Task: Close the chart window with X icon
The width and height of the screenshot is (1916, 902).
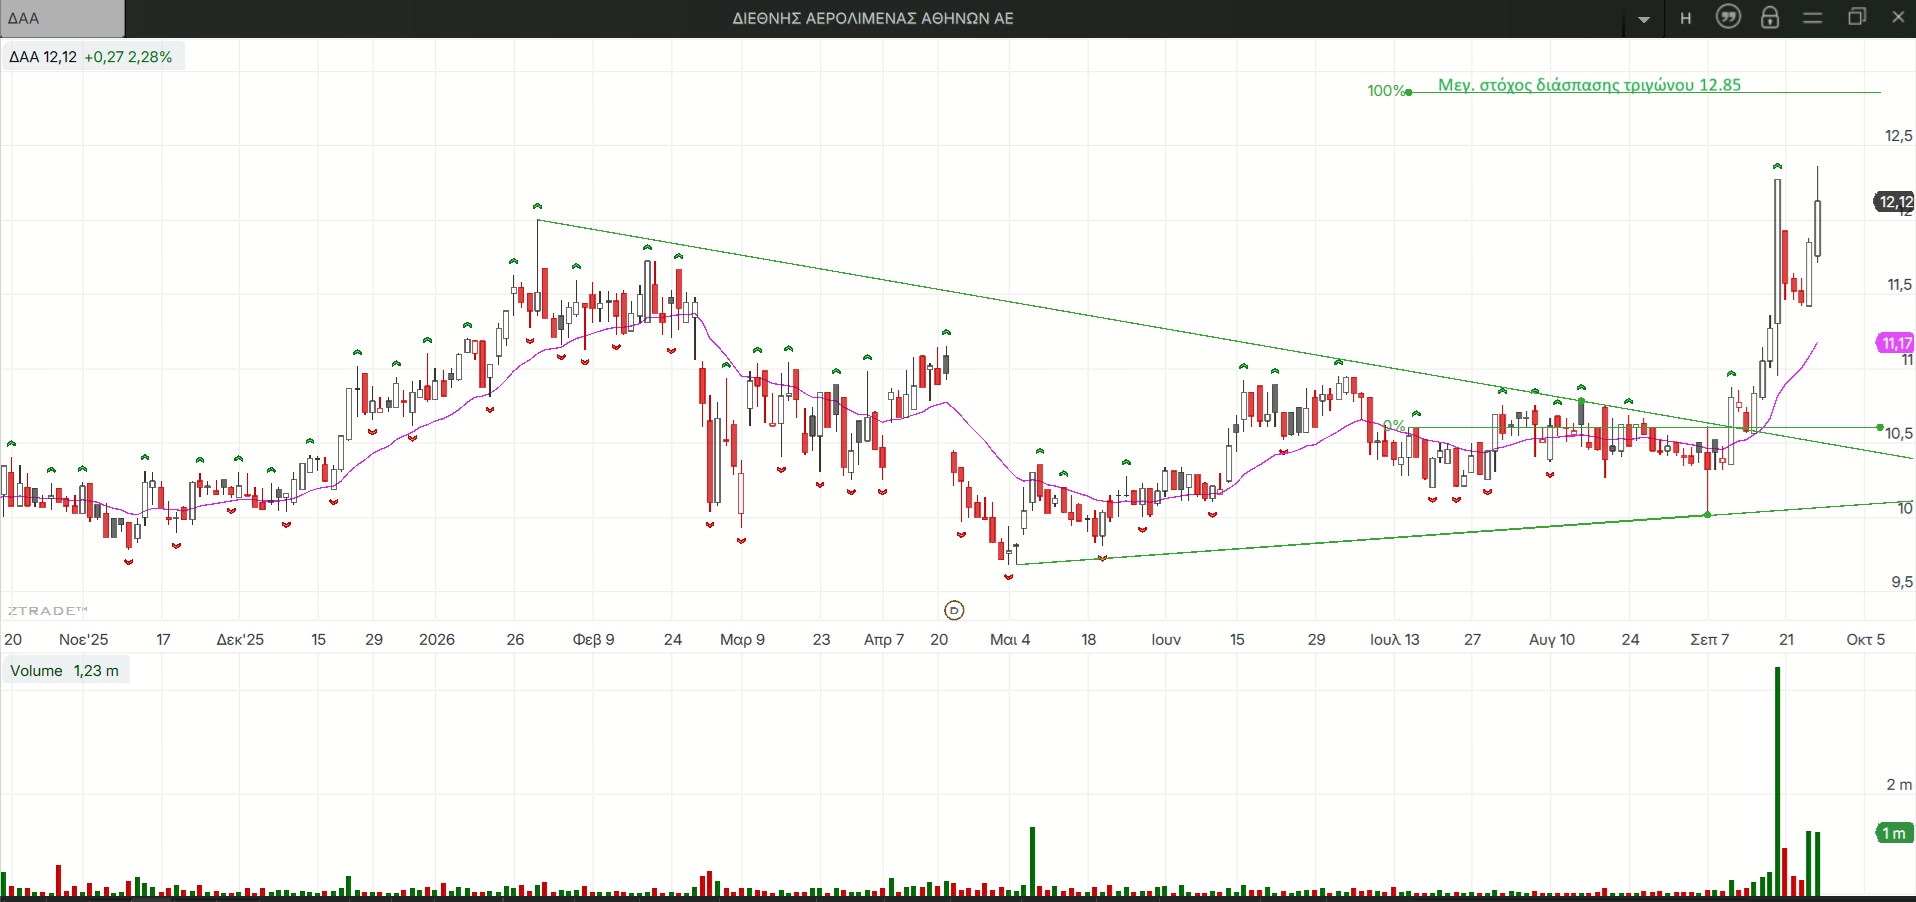Action: pos(1898,17)
